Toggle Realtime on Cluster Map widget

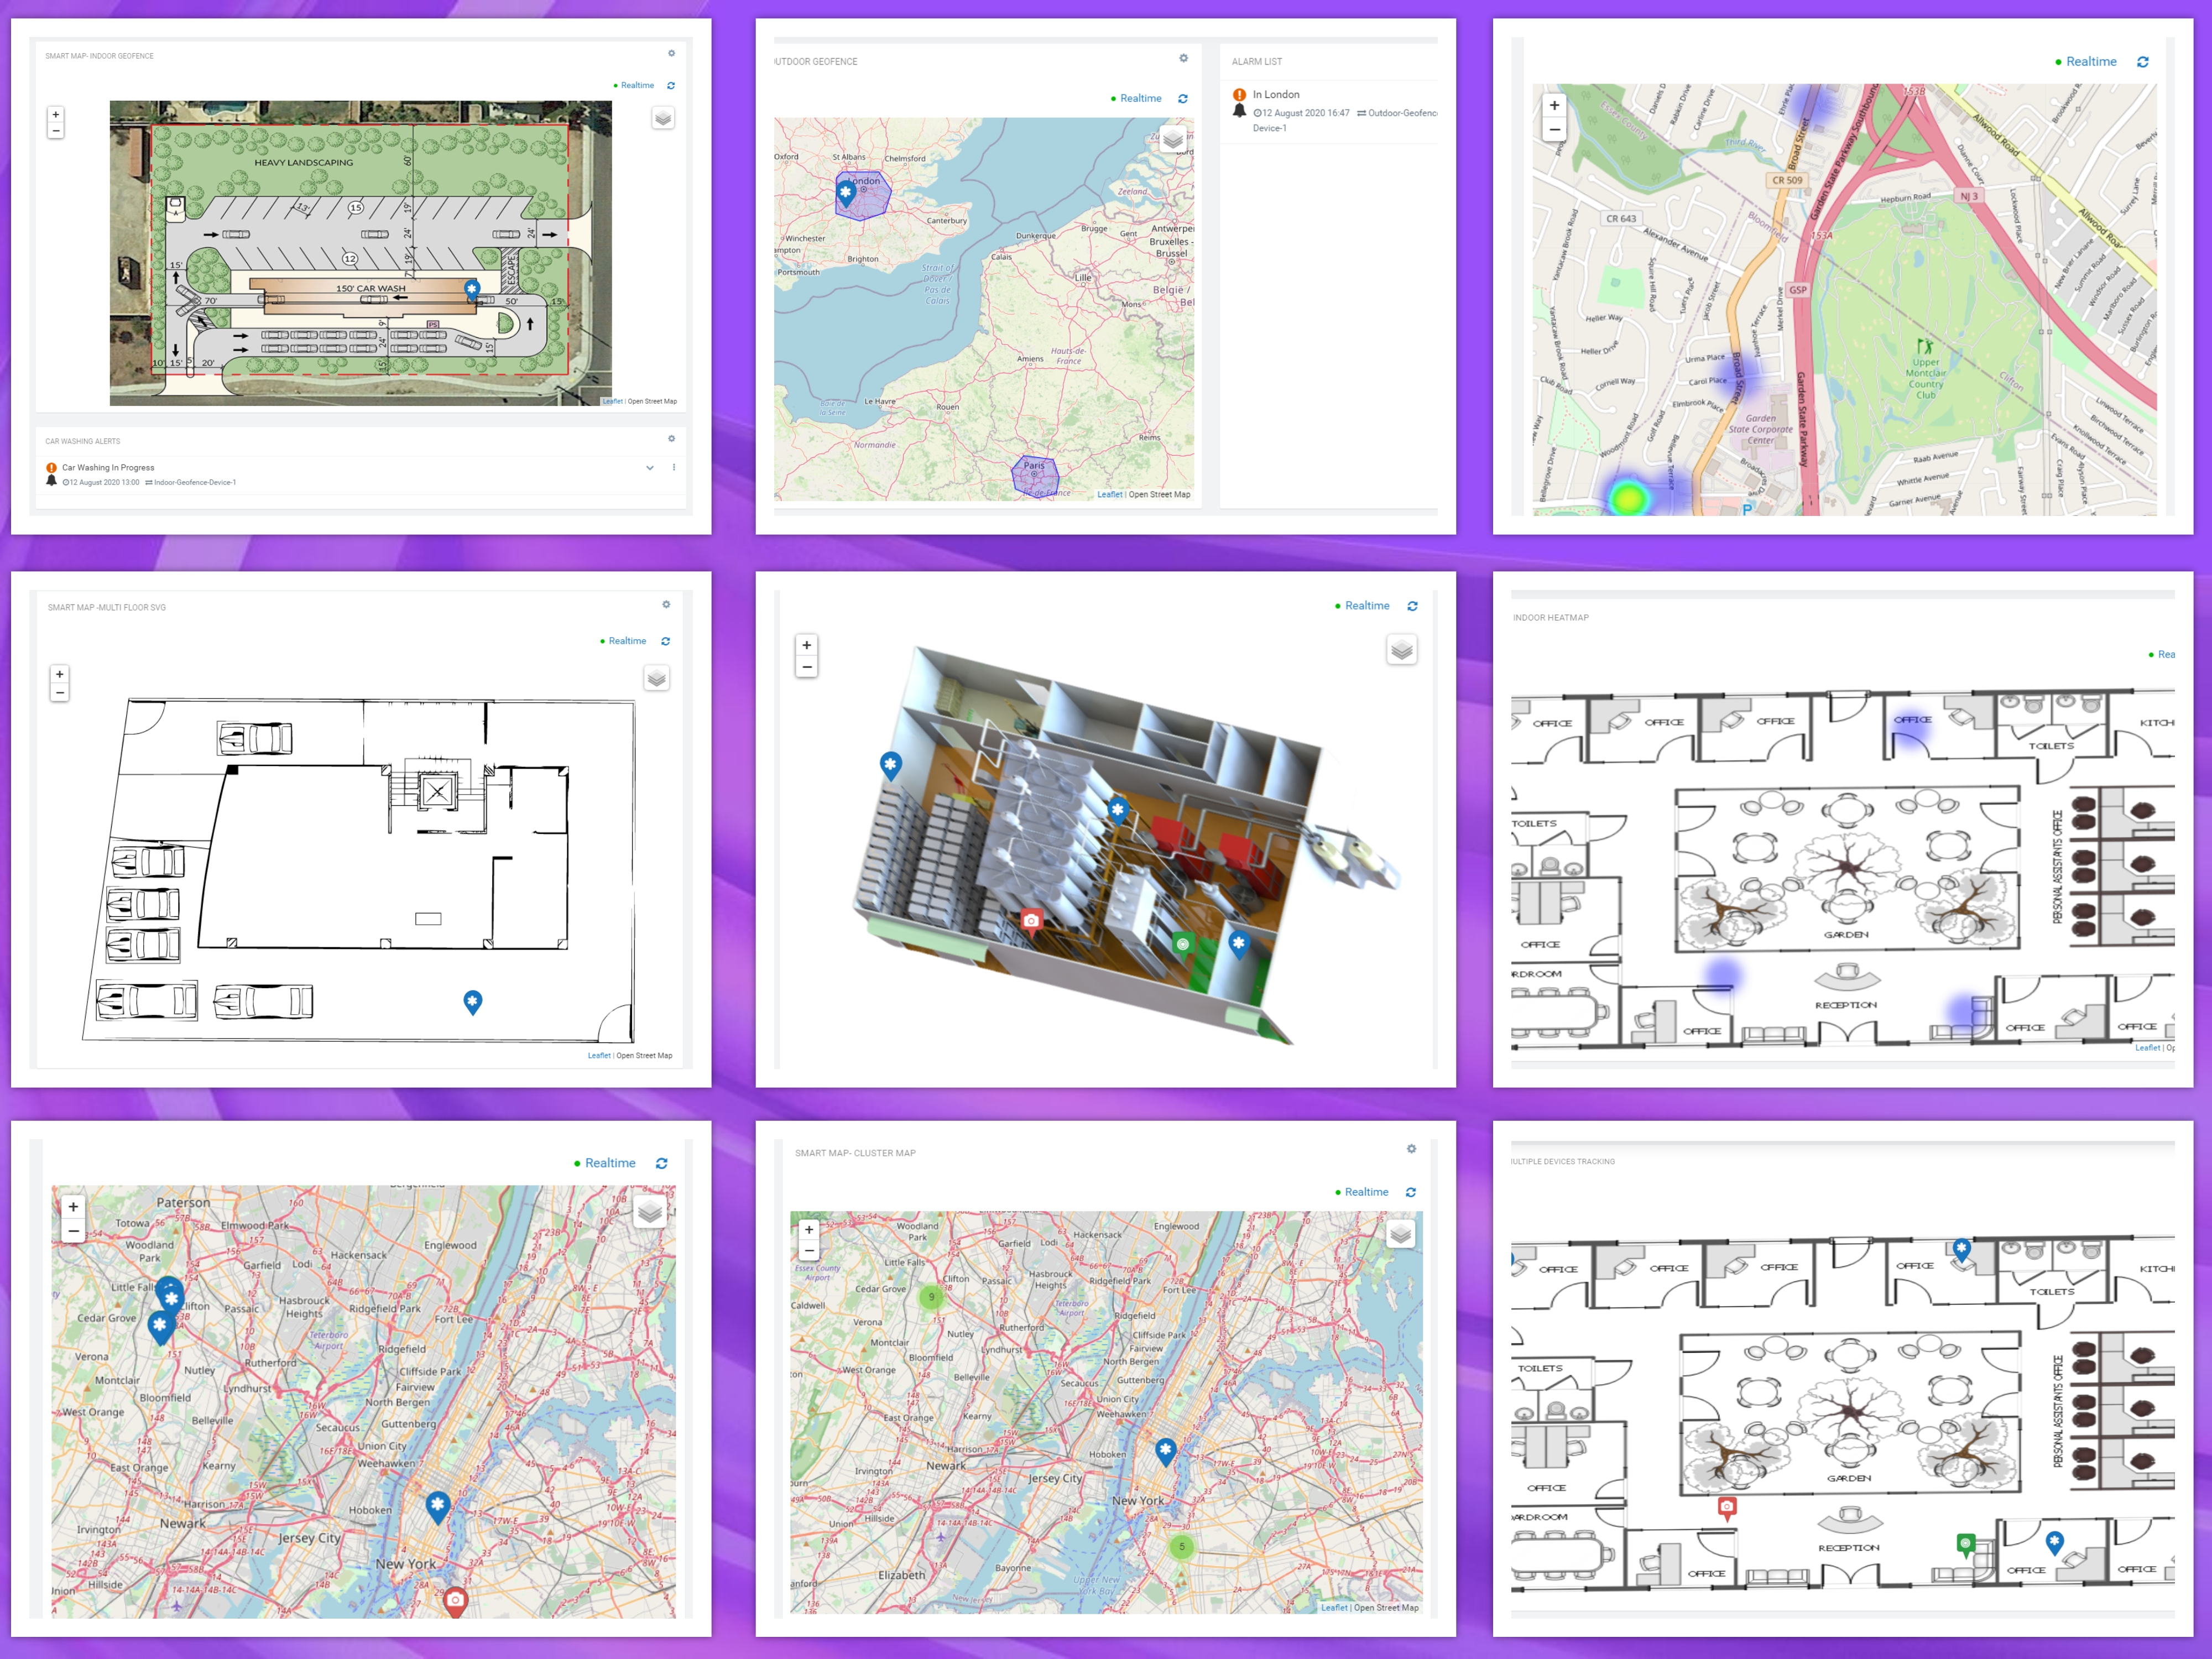point(1362,1193)
